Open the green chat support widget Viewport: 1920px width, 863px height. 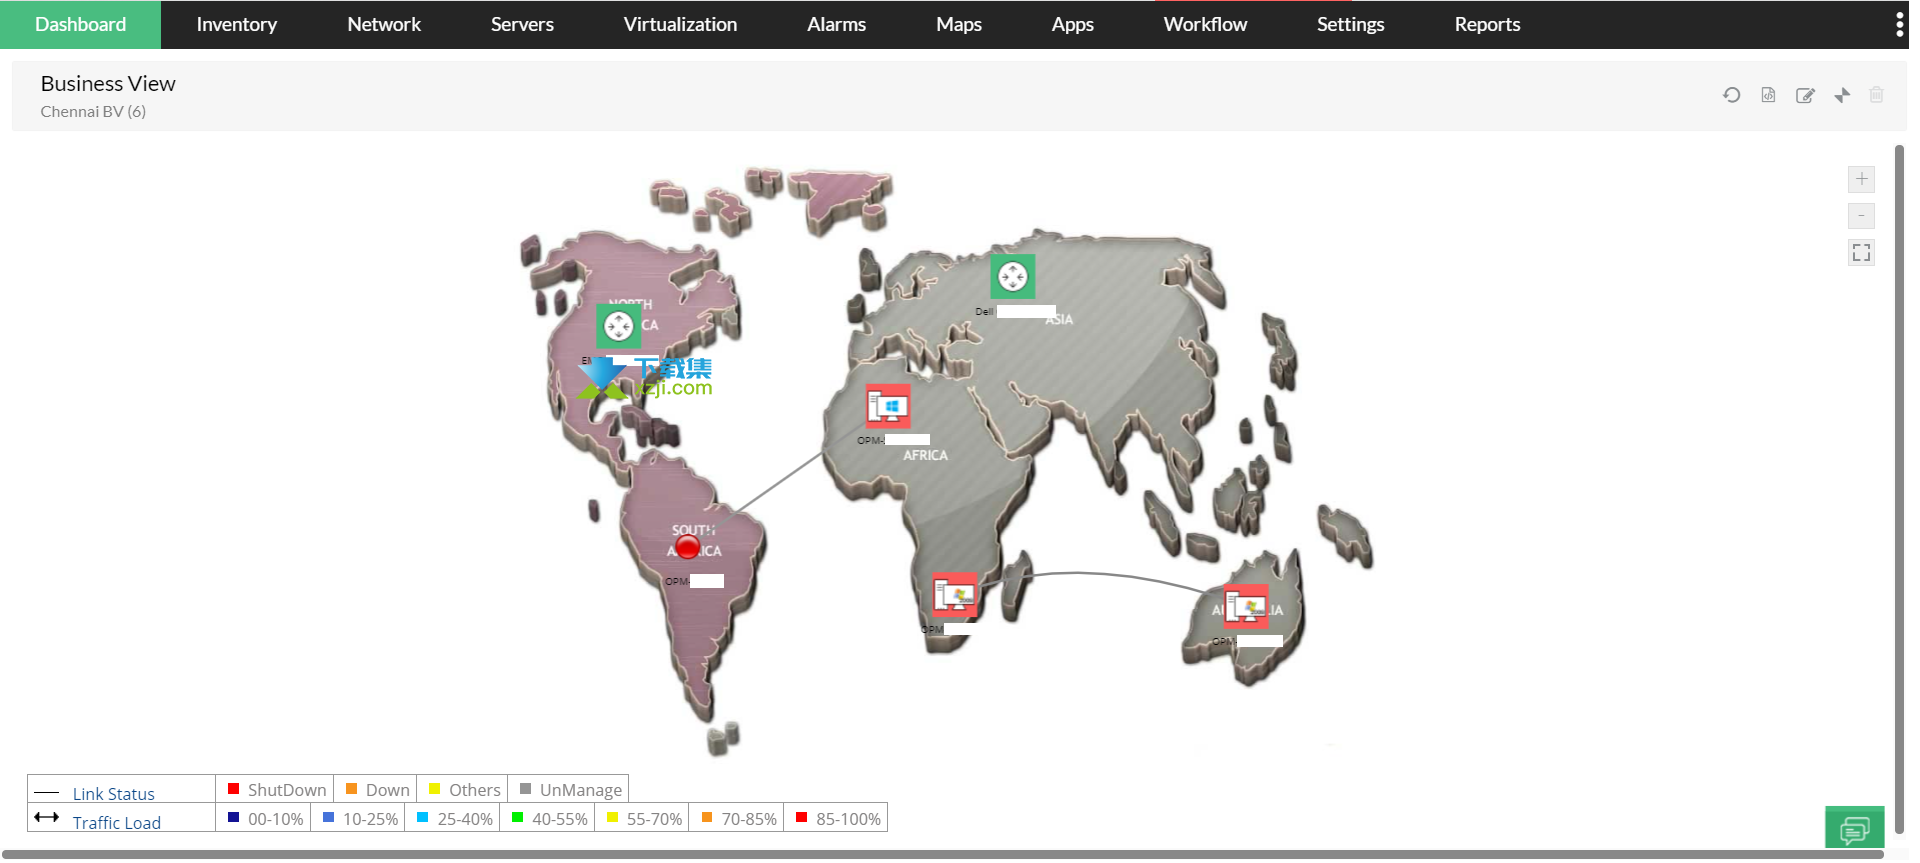(x=1854, y=828)
